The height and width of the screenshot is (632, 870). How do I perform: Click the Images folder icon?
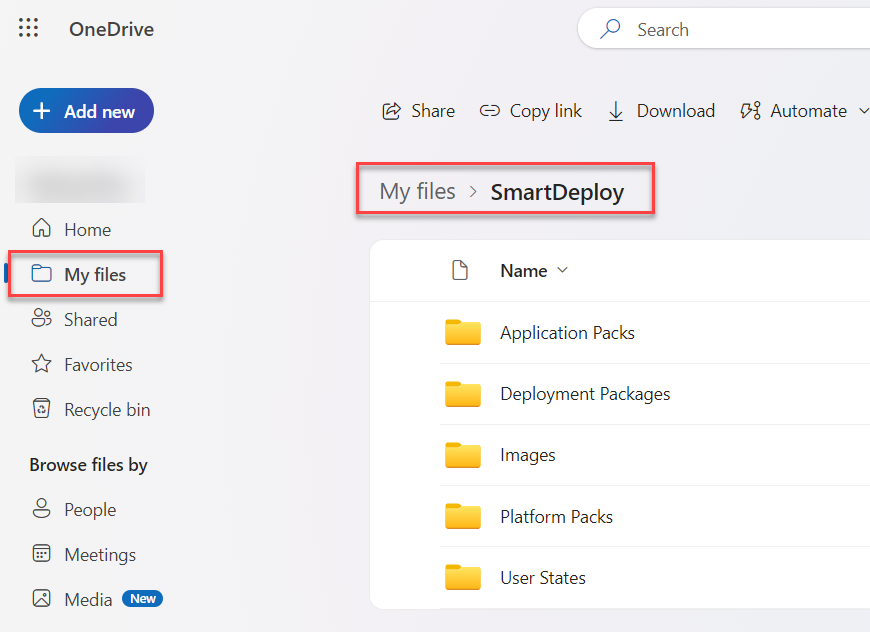(463, 455)
